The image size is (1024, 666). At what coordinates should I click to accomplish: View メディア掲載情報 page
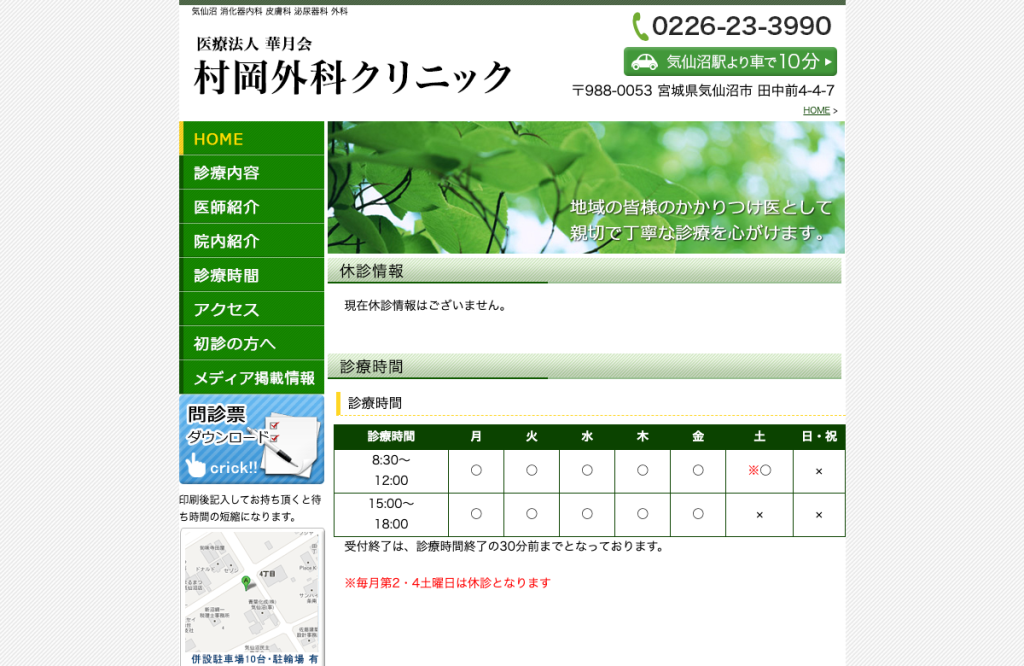pyautogui.click(x=251, y=377)
